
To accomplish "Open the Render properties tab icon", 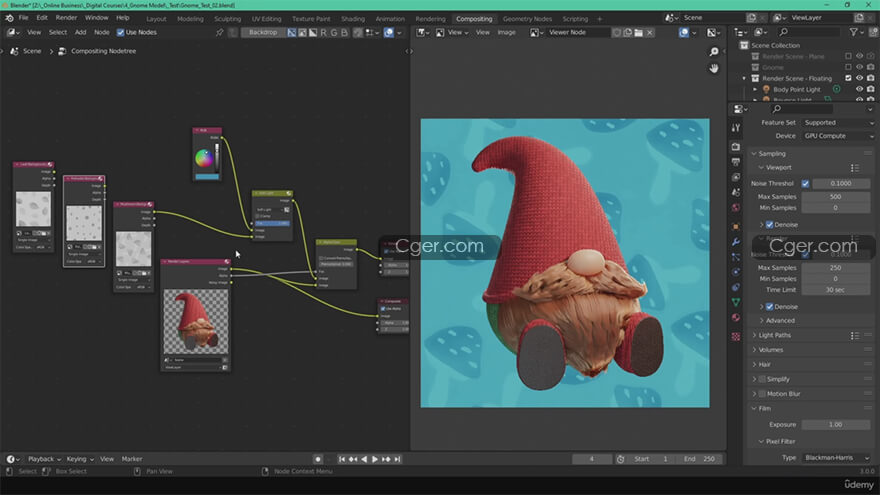I will 736,147.
